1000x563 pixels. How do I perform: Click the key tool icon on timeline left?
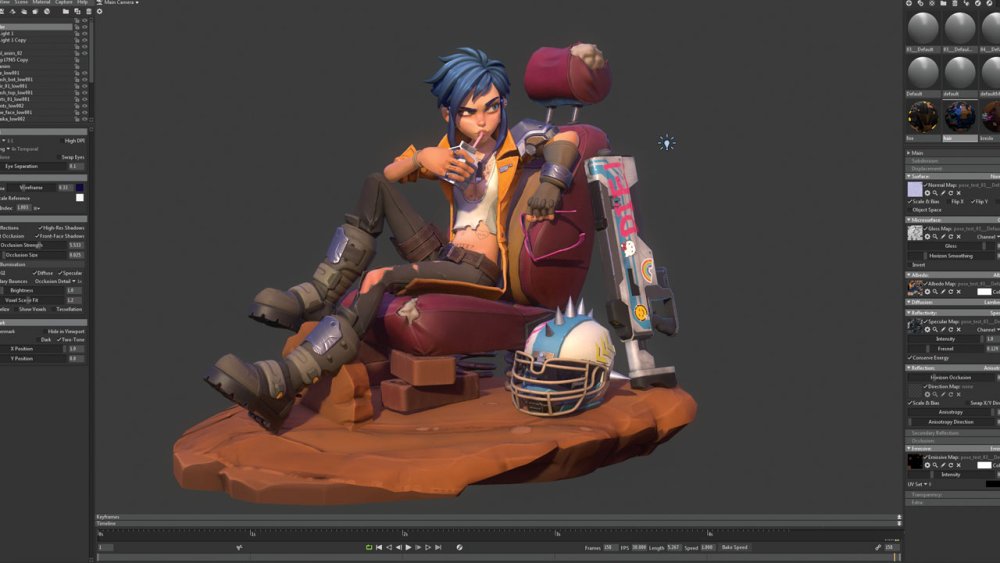coord(239,547)
